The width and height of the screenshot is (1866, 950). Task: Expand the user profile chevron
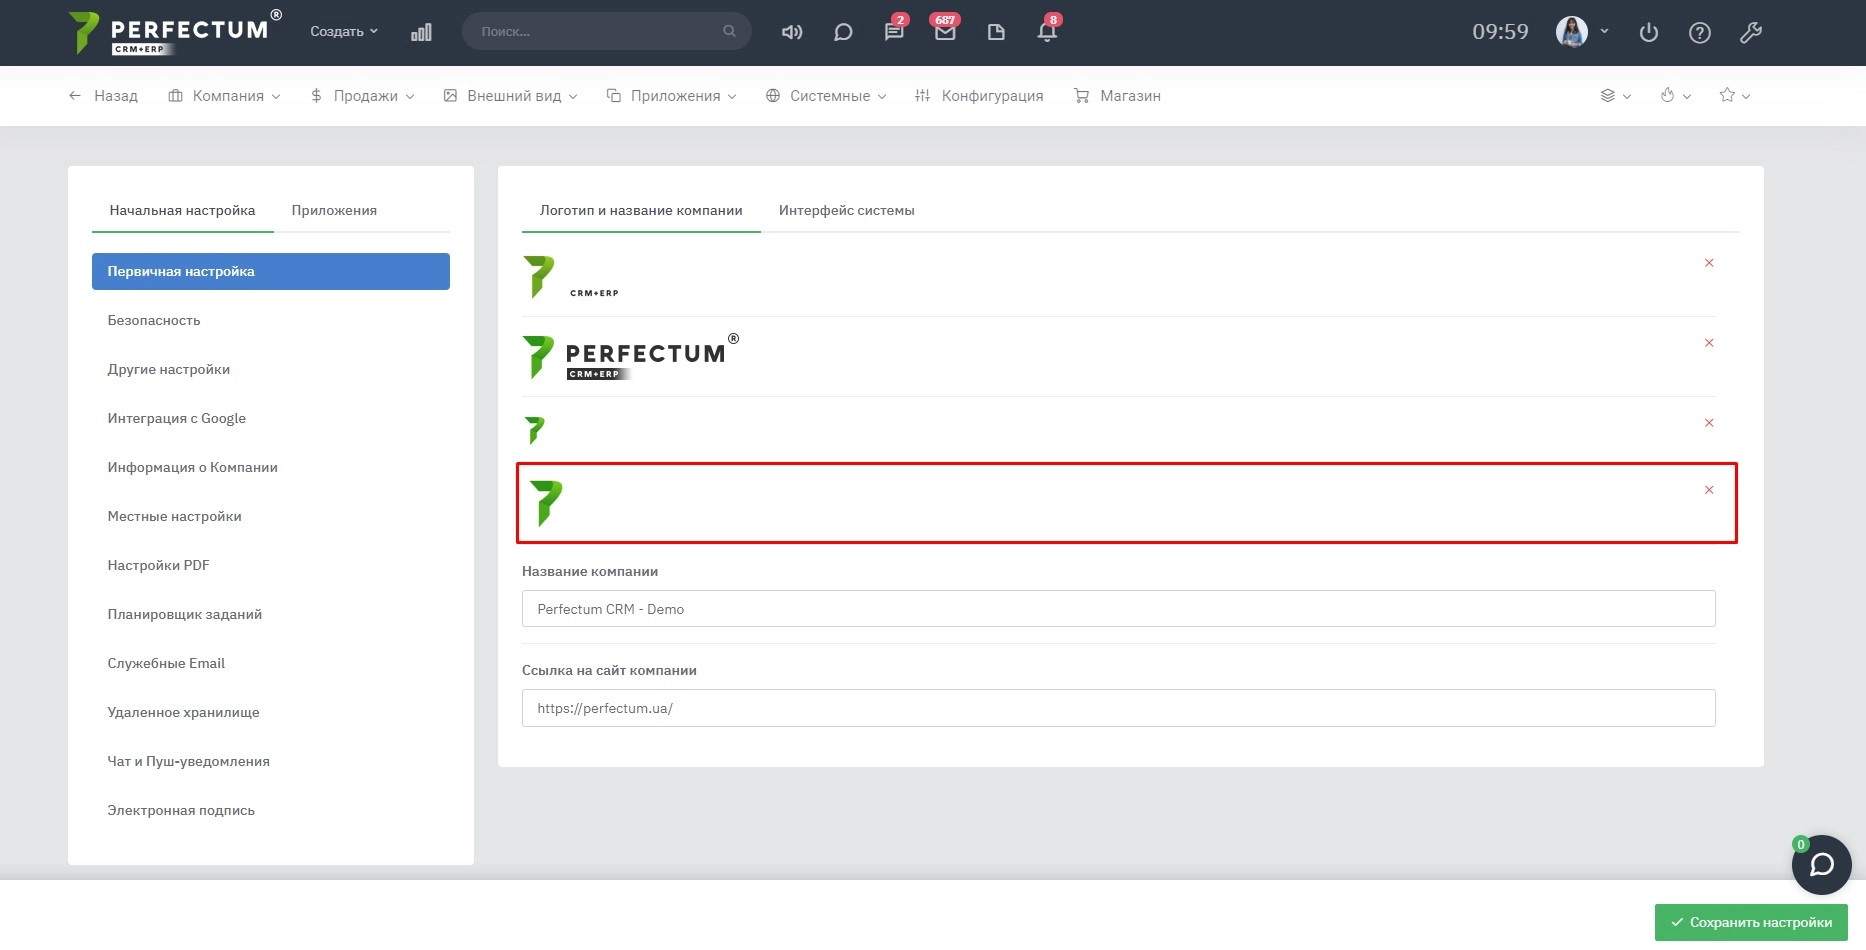pos(1604,31)
